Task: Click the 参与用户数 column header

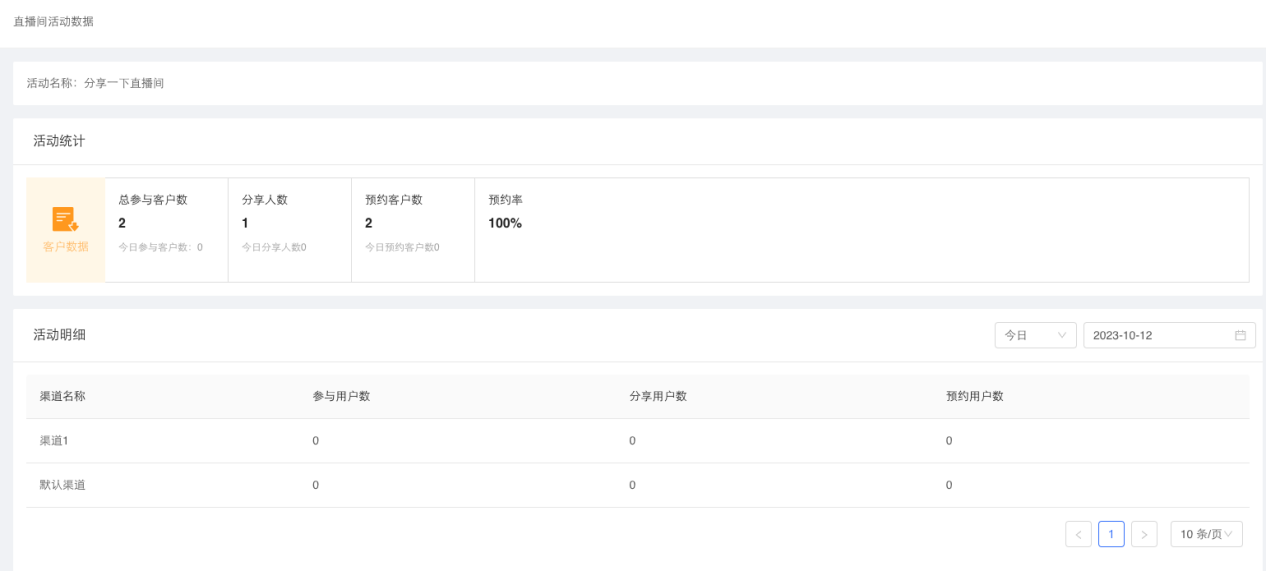Action: 341,396
